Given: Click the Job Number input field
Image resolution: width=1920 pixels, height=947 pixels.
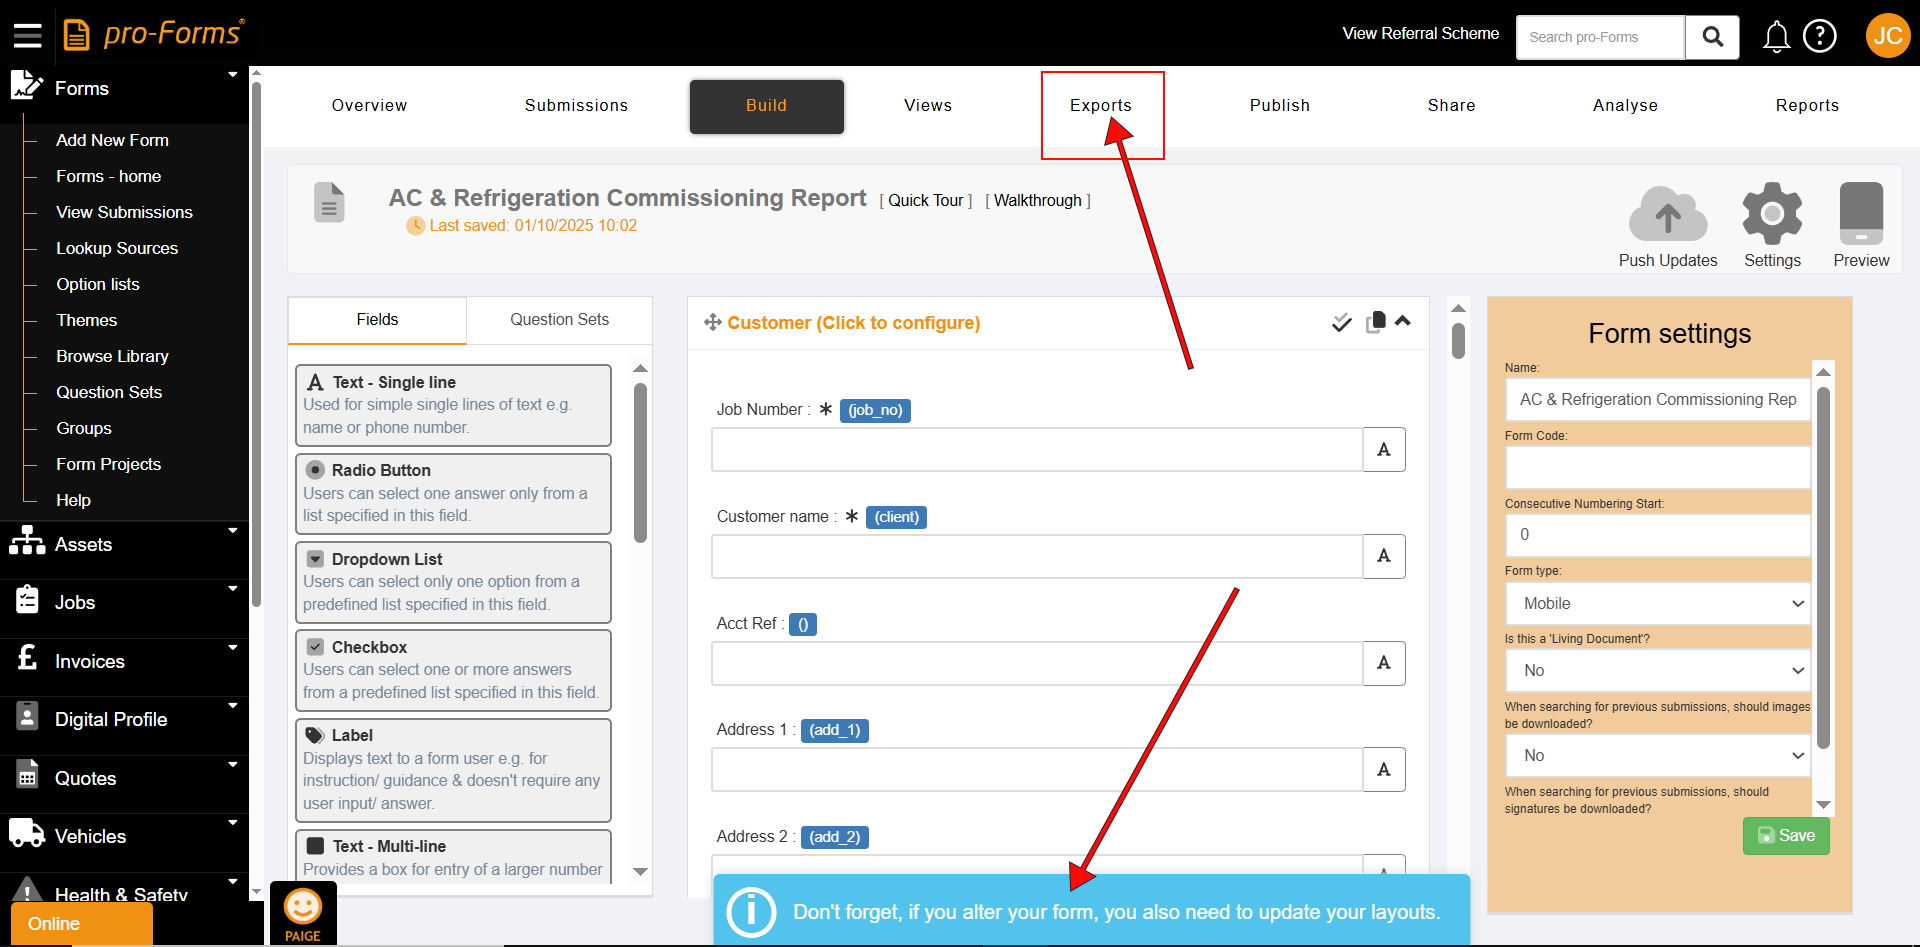Looking at the screenshot, I should click(1037, 450).
